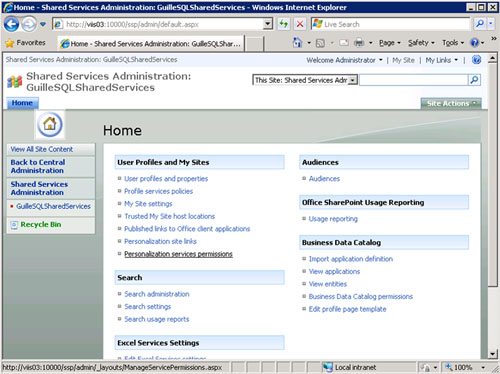Screen dimensions: 500x374
Task: Open Import application definition
Action: point(351,259)
